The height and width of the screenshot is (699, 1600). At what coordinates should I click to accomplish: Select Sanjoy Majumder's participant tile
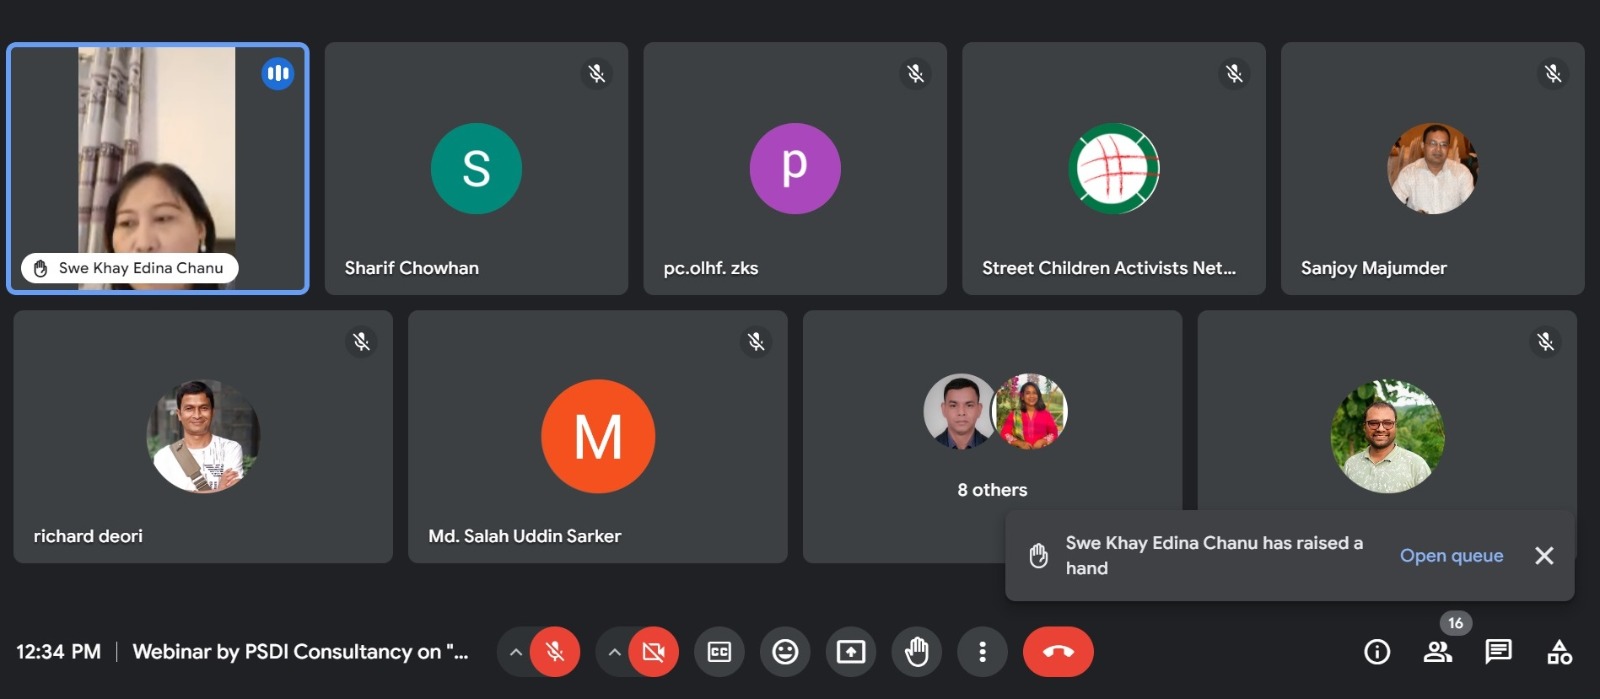coord(1432,168)
